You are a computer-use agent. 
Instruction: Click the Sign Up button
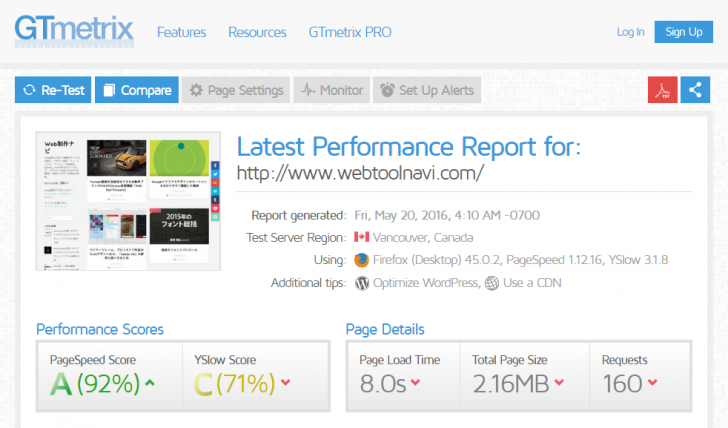[683, 32]
